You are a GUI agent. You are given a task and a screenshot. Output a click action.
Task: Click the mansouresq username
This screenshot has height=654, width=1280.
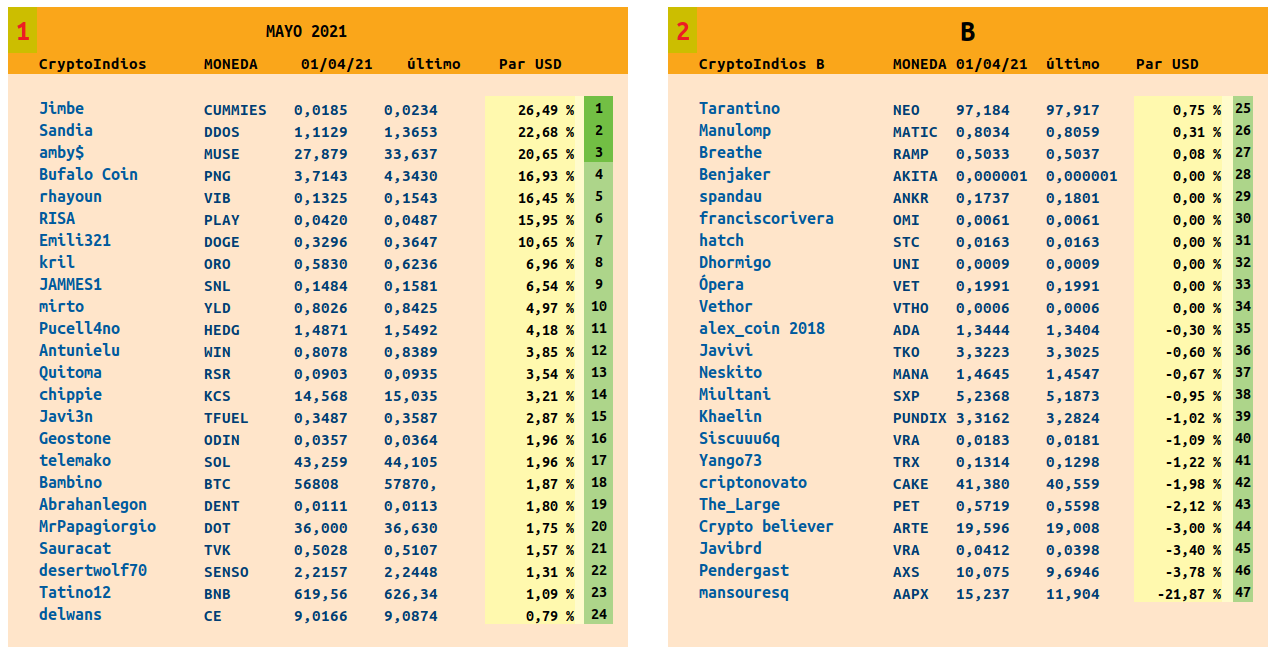[743, 592]
